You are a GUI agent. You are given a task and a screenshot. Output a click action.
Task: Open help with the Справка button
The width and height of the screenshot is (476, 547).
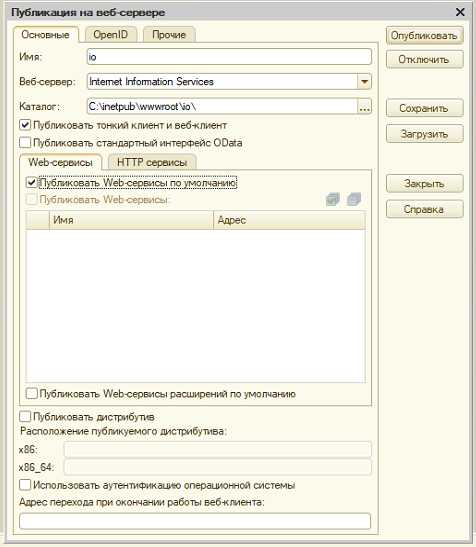point(425,209)
